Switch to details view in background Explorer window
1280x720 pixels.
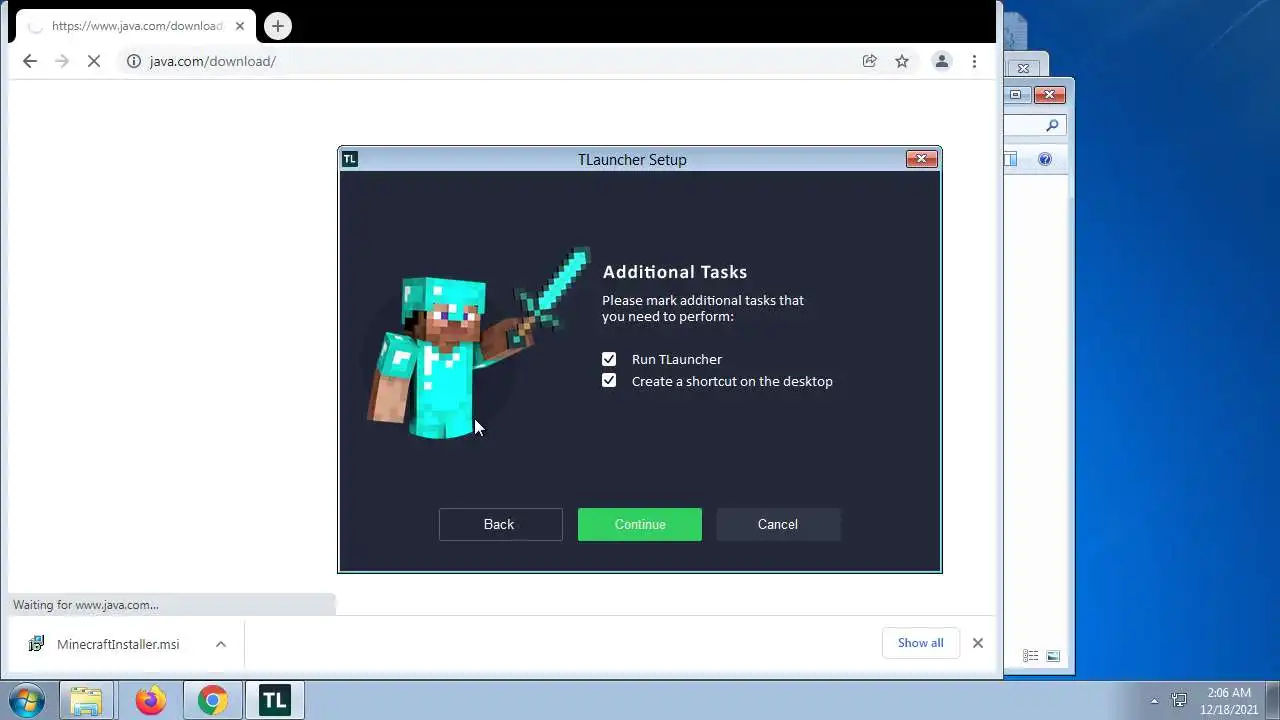click(x=1030, y=656)
